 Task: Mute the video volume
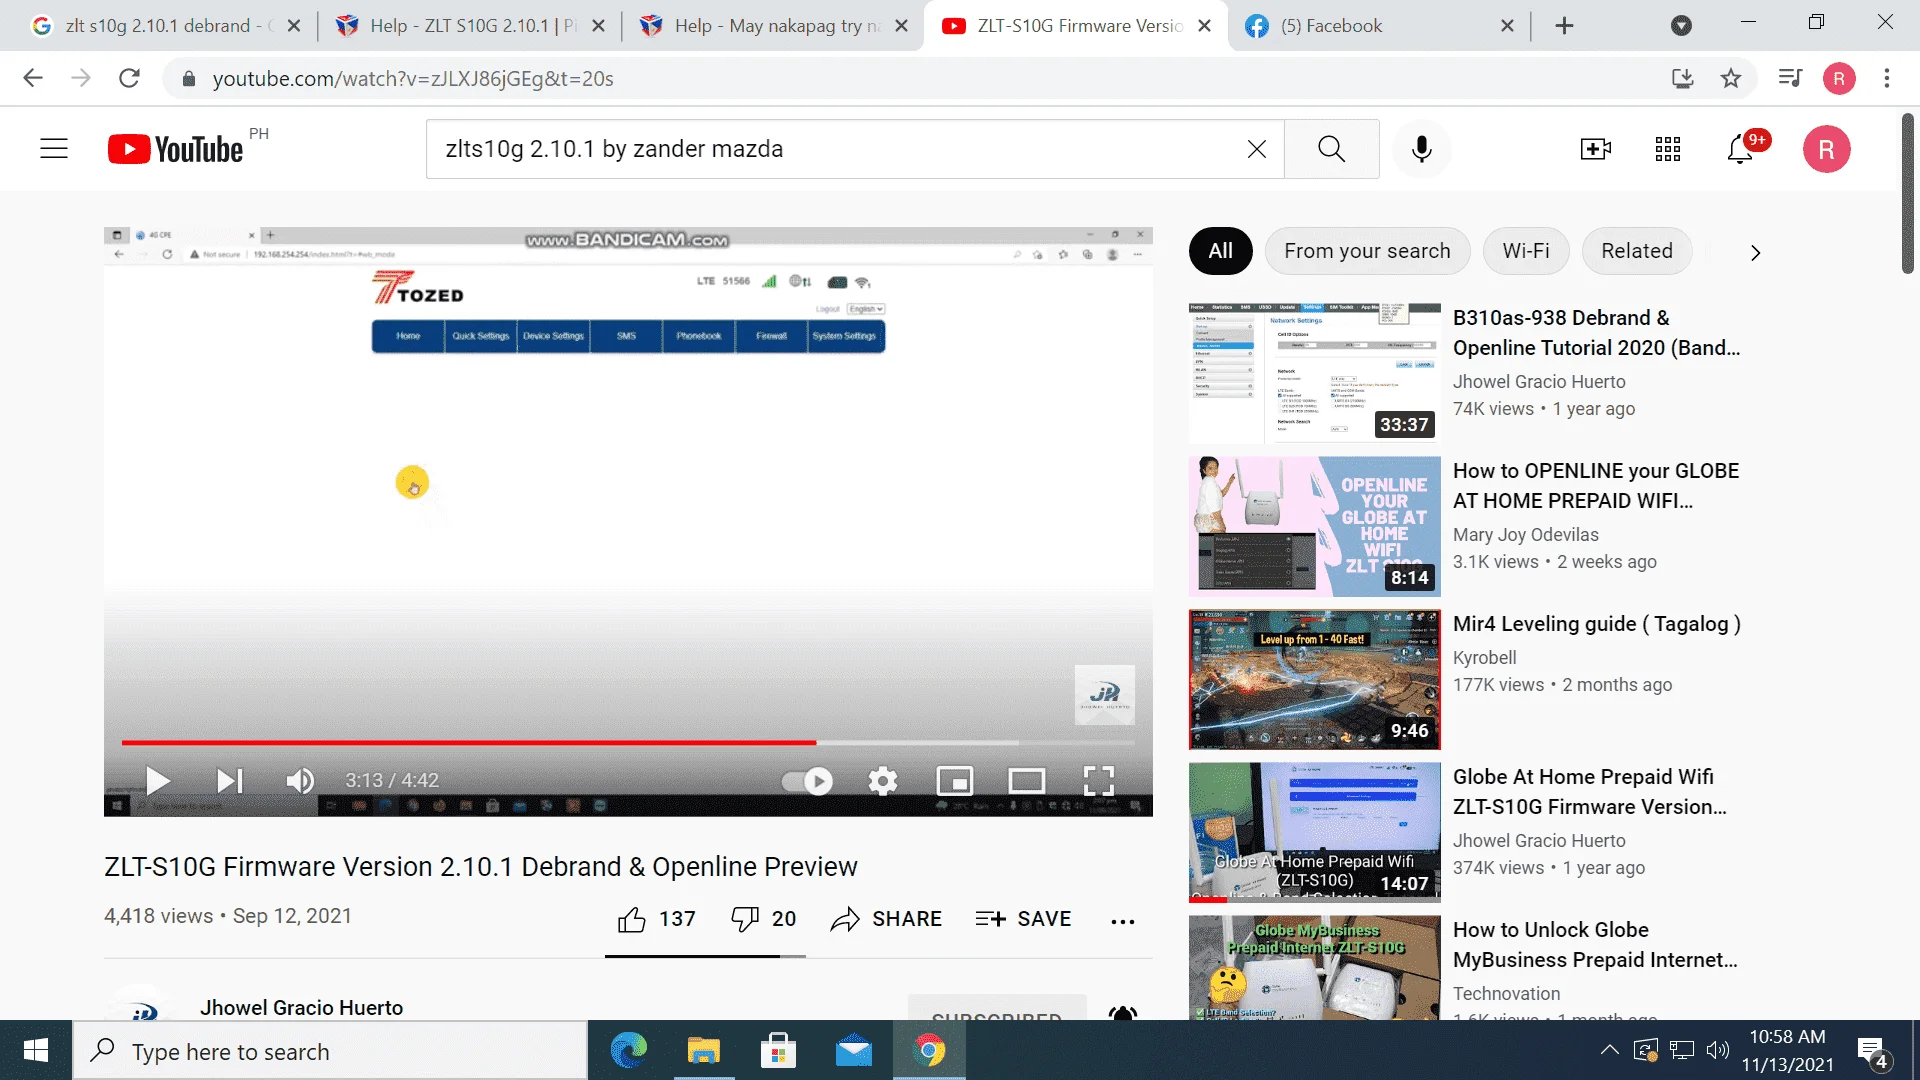coord(300,780)
